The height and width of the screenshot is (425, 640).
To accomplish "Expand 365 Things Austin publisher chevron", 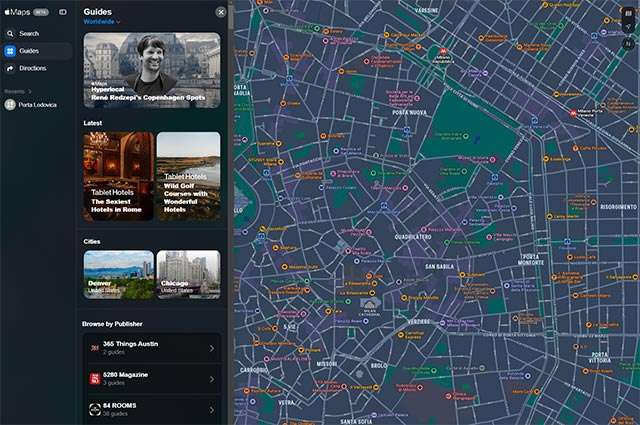I will pos(211,348).
